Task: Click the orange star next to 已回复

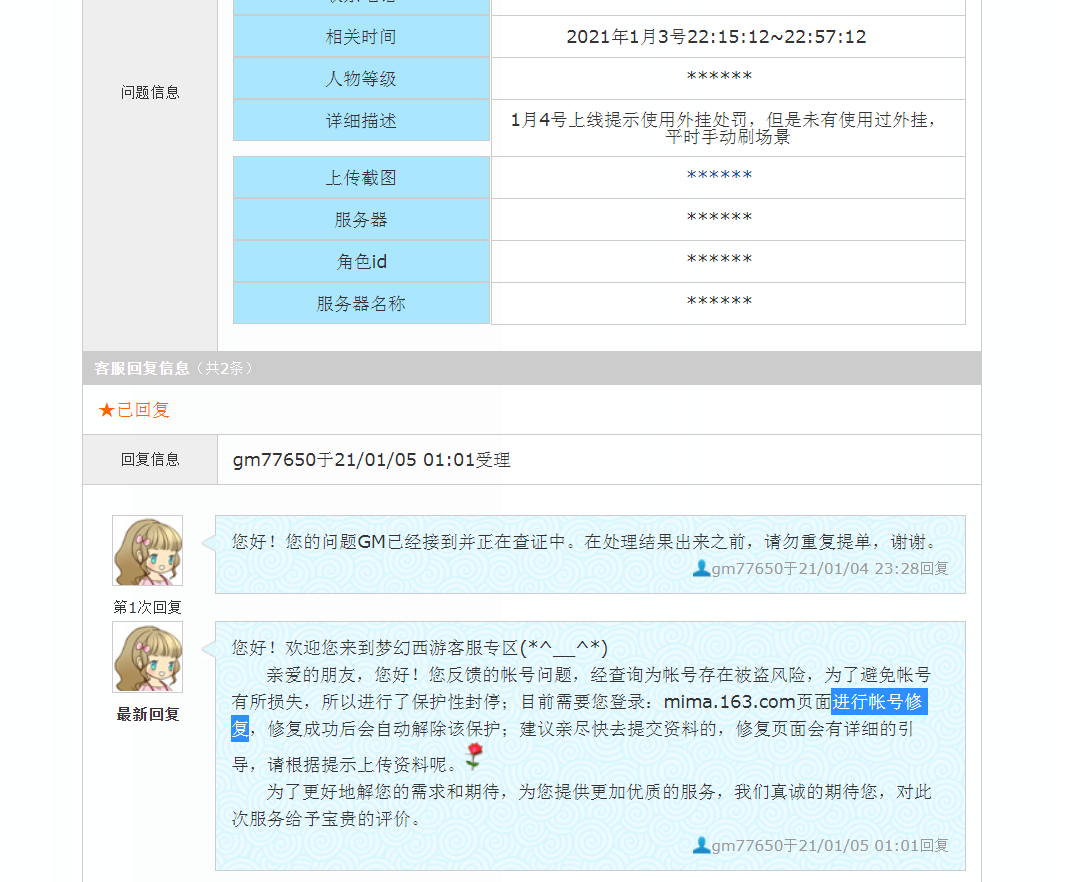Action: 106,410
